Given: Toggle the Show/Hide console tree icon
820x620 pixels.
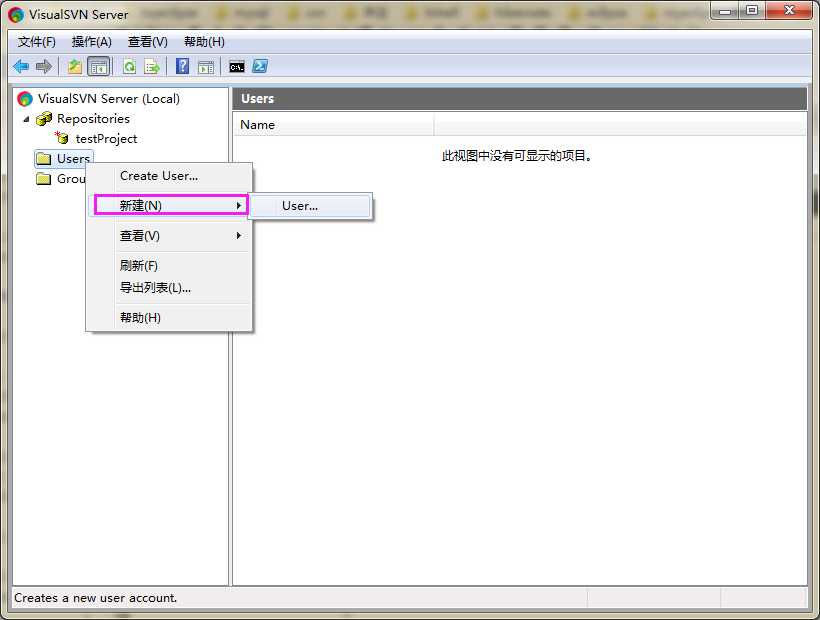Looking at the screenshot, I should 98,66.
